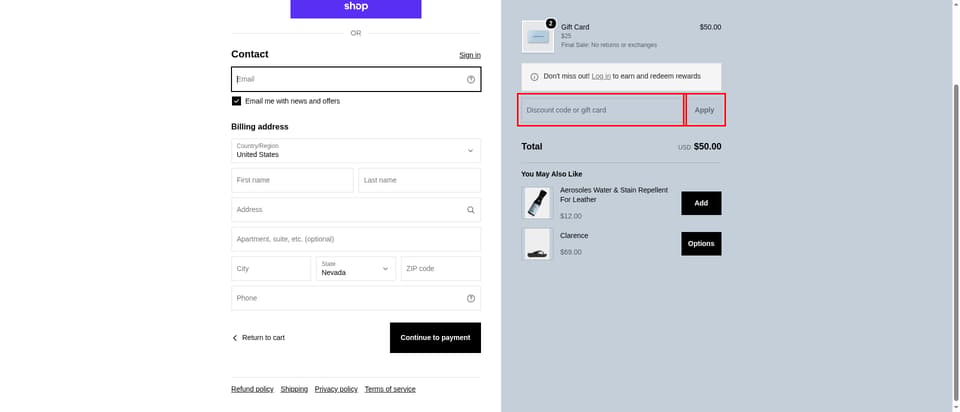Open the Privacy policy link

click(x=336, y=389)
